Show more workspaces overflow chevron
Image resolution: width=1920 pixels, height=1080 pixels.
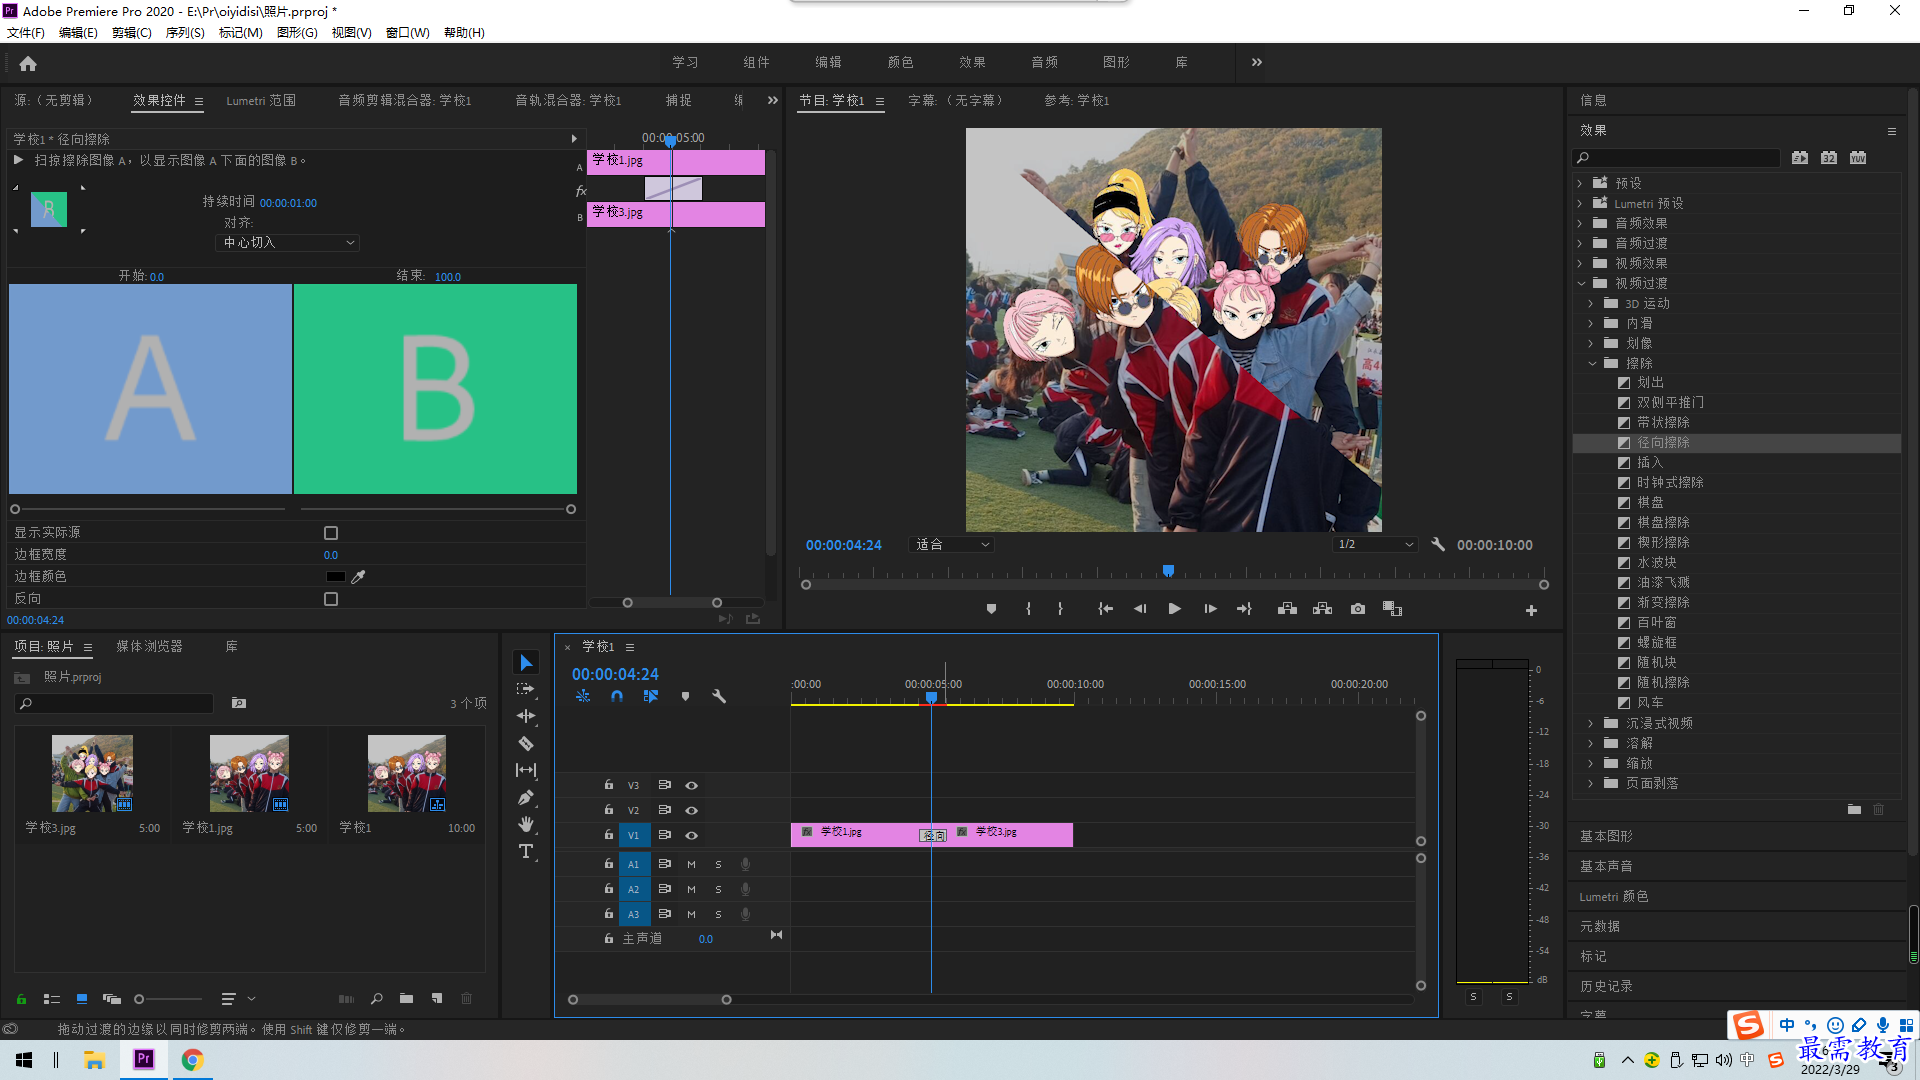click(x=1256, y=62)
